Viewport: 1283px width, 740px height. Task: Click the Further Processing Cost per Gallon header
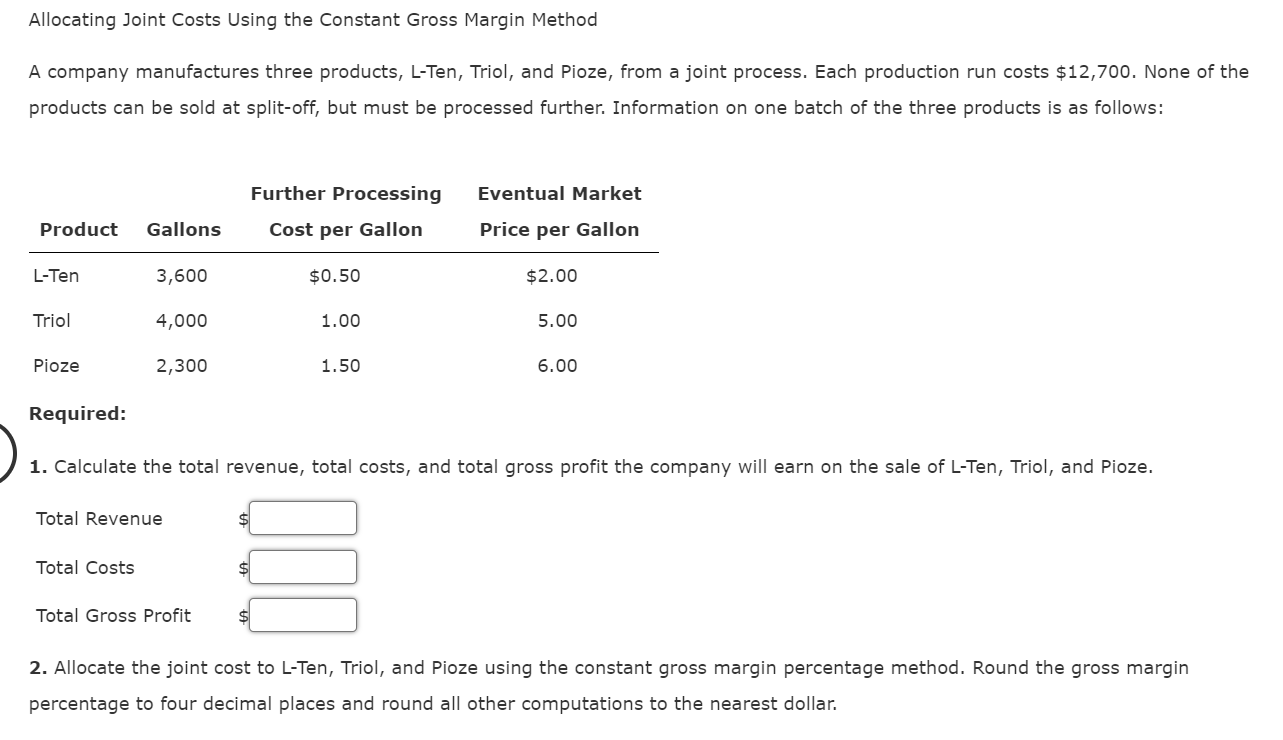click(345, 211)
